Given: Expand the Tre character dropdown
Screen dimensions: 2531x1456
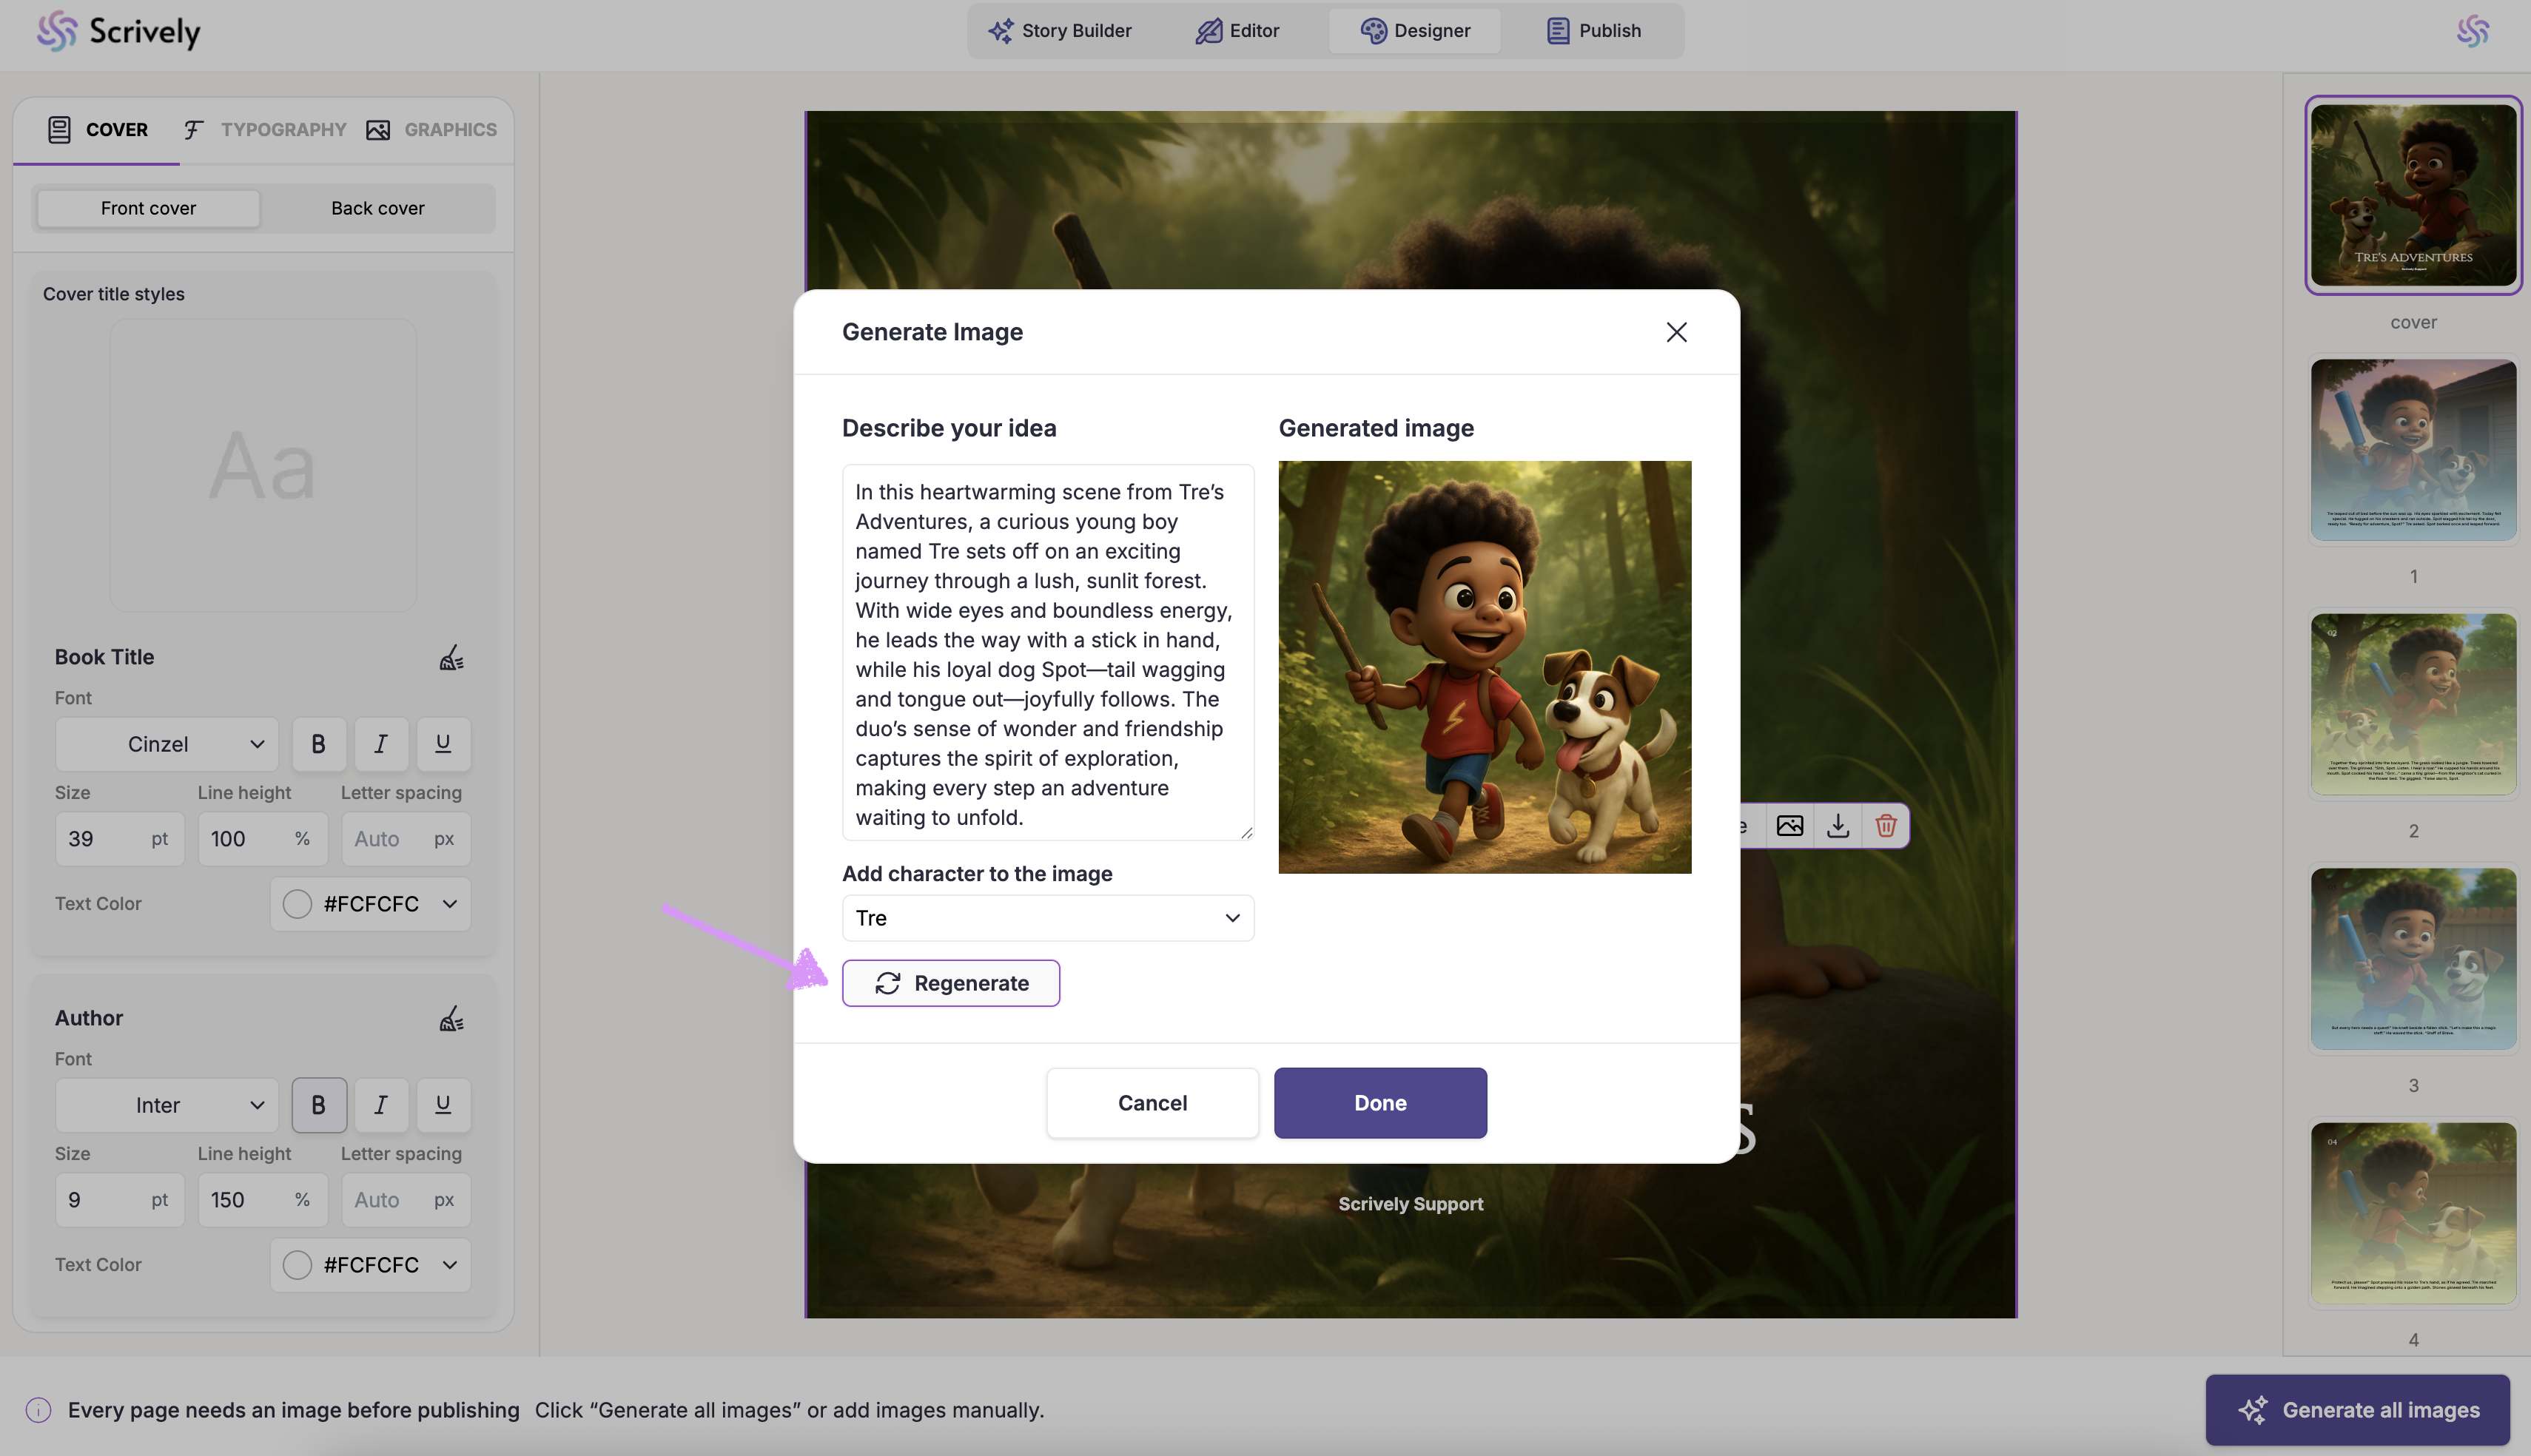Looking at the screenshot, I should 1047,918.
